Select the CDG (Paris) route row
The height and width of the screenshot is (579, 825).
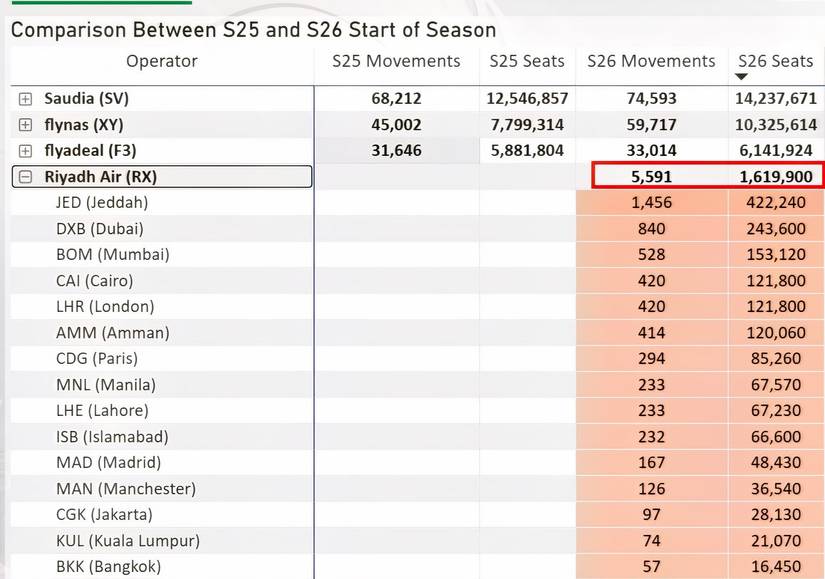point(97,359)
